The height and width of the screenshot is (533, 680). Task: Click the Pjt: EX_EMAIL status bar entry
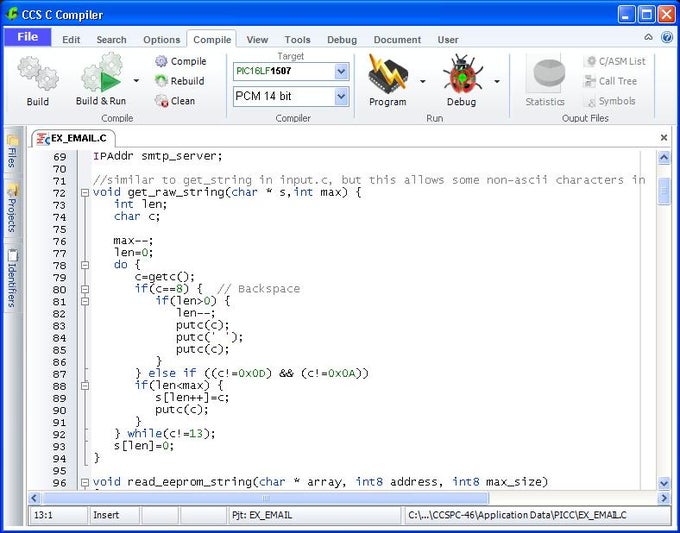point(314,515)
